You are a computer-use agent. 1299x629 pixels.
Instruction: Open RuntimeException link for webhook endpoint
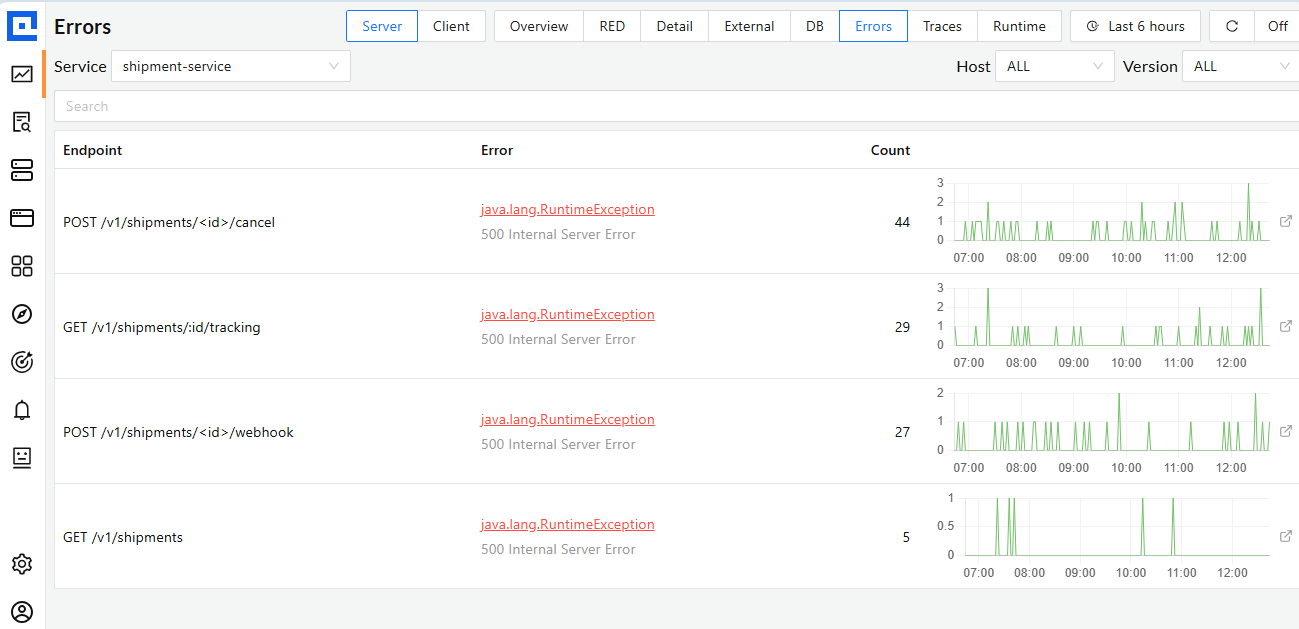coord(567,419)
